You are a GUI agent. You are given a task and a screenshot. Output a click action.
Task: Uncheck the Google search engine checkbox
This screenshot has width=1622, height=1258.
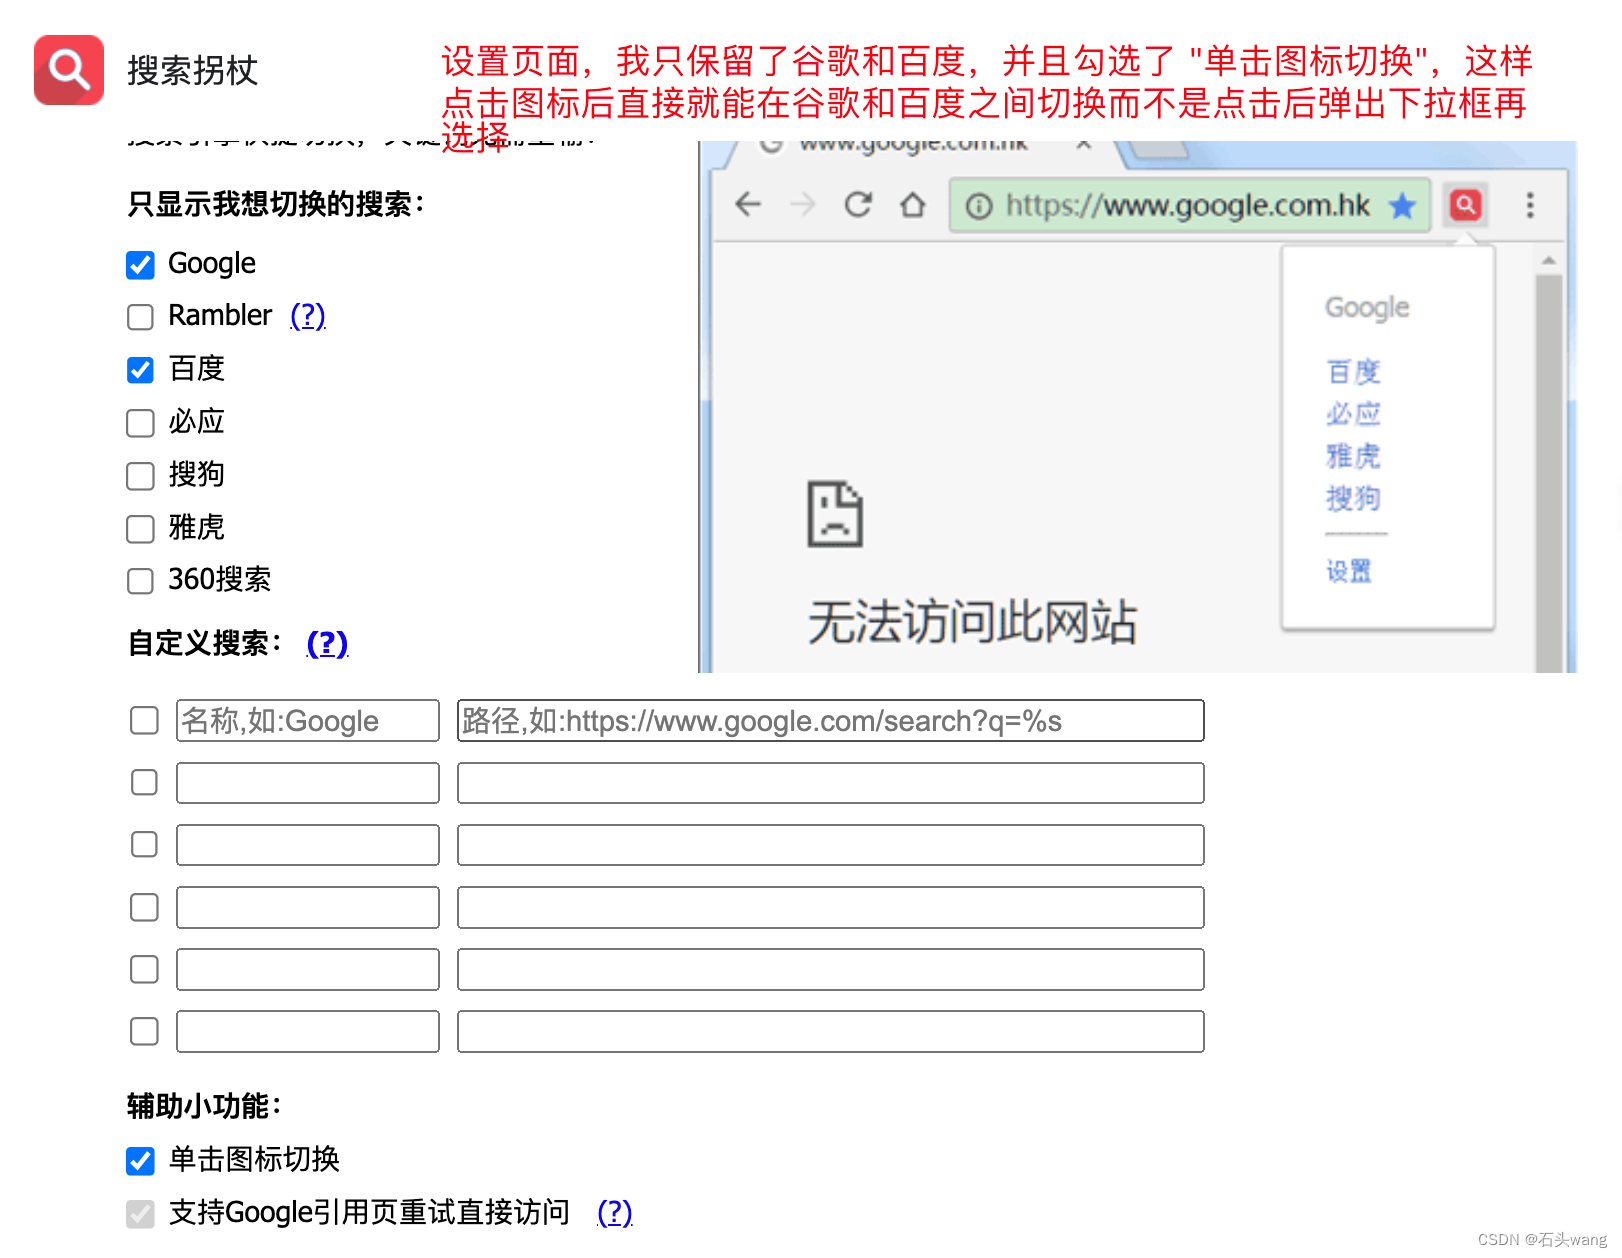click(141, 265)
